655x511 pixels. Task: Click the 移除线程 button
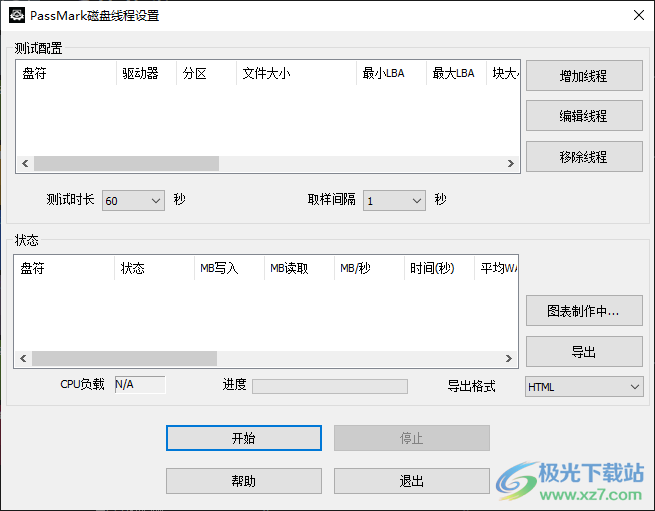[584, 157]
